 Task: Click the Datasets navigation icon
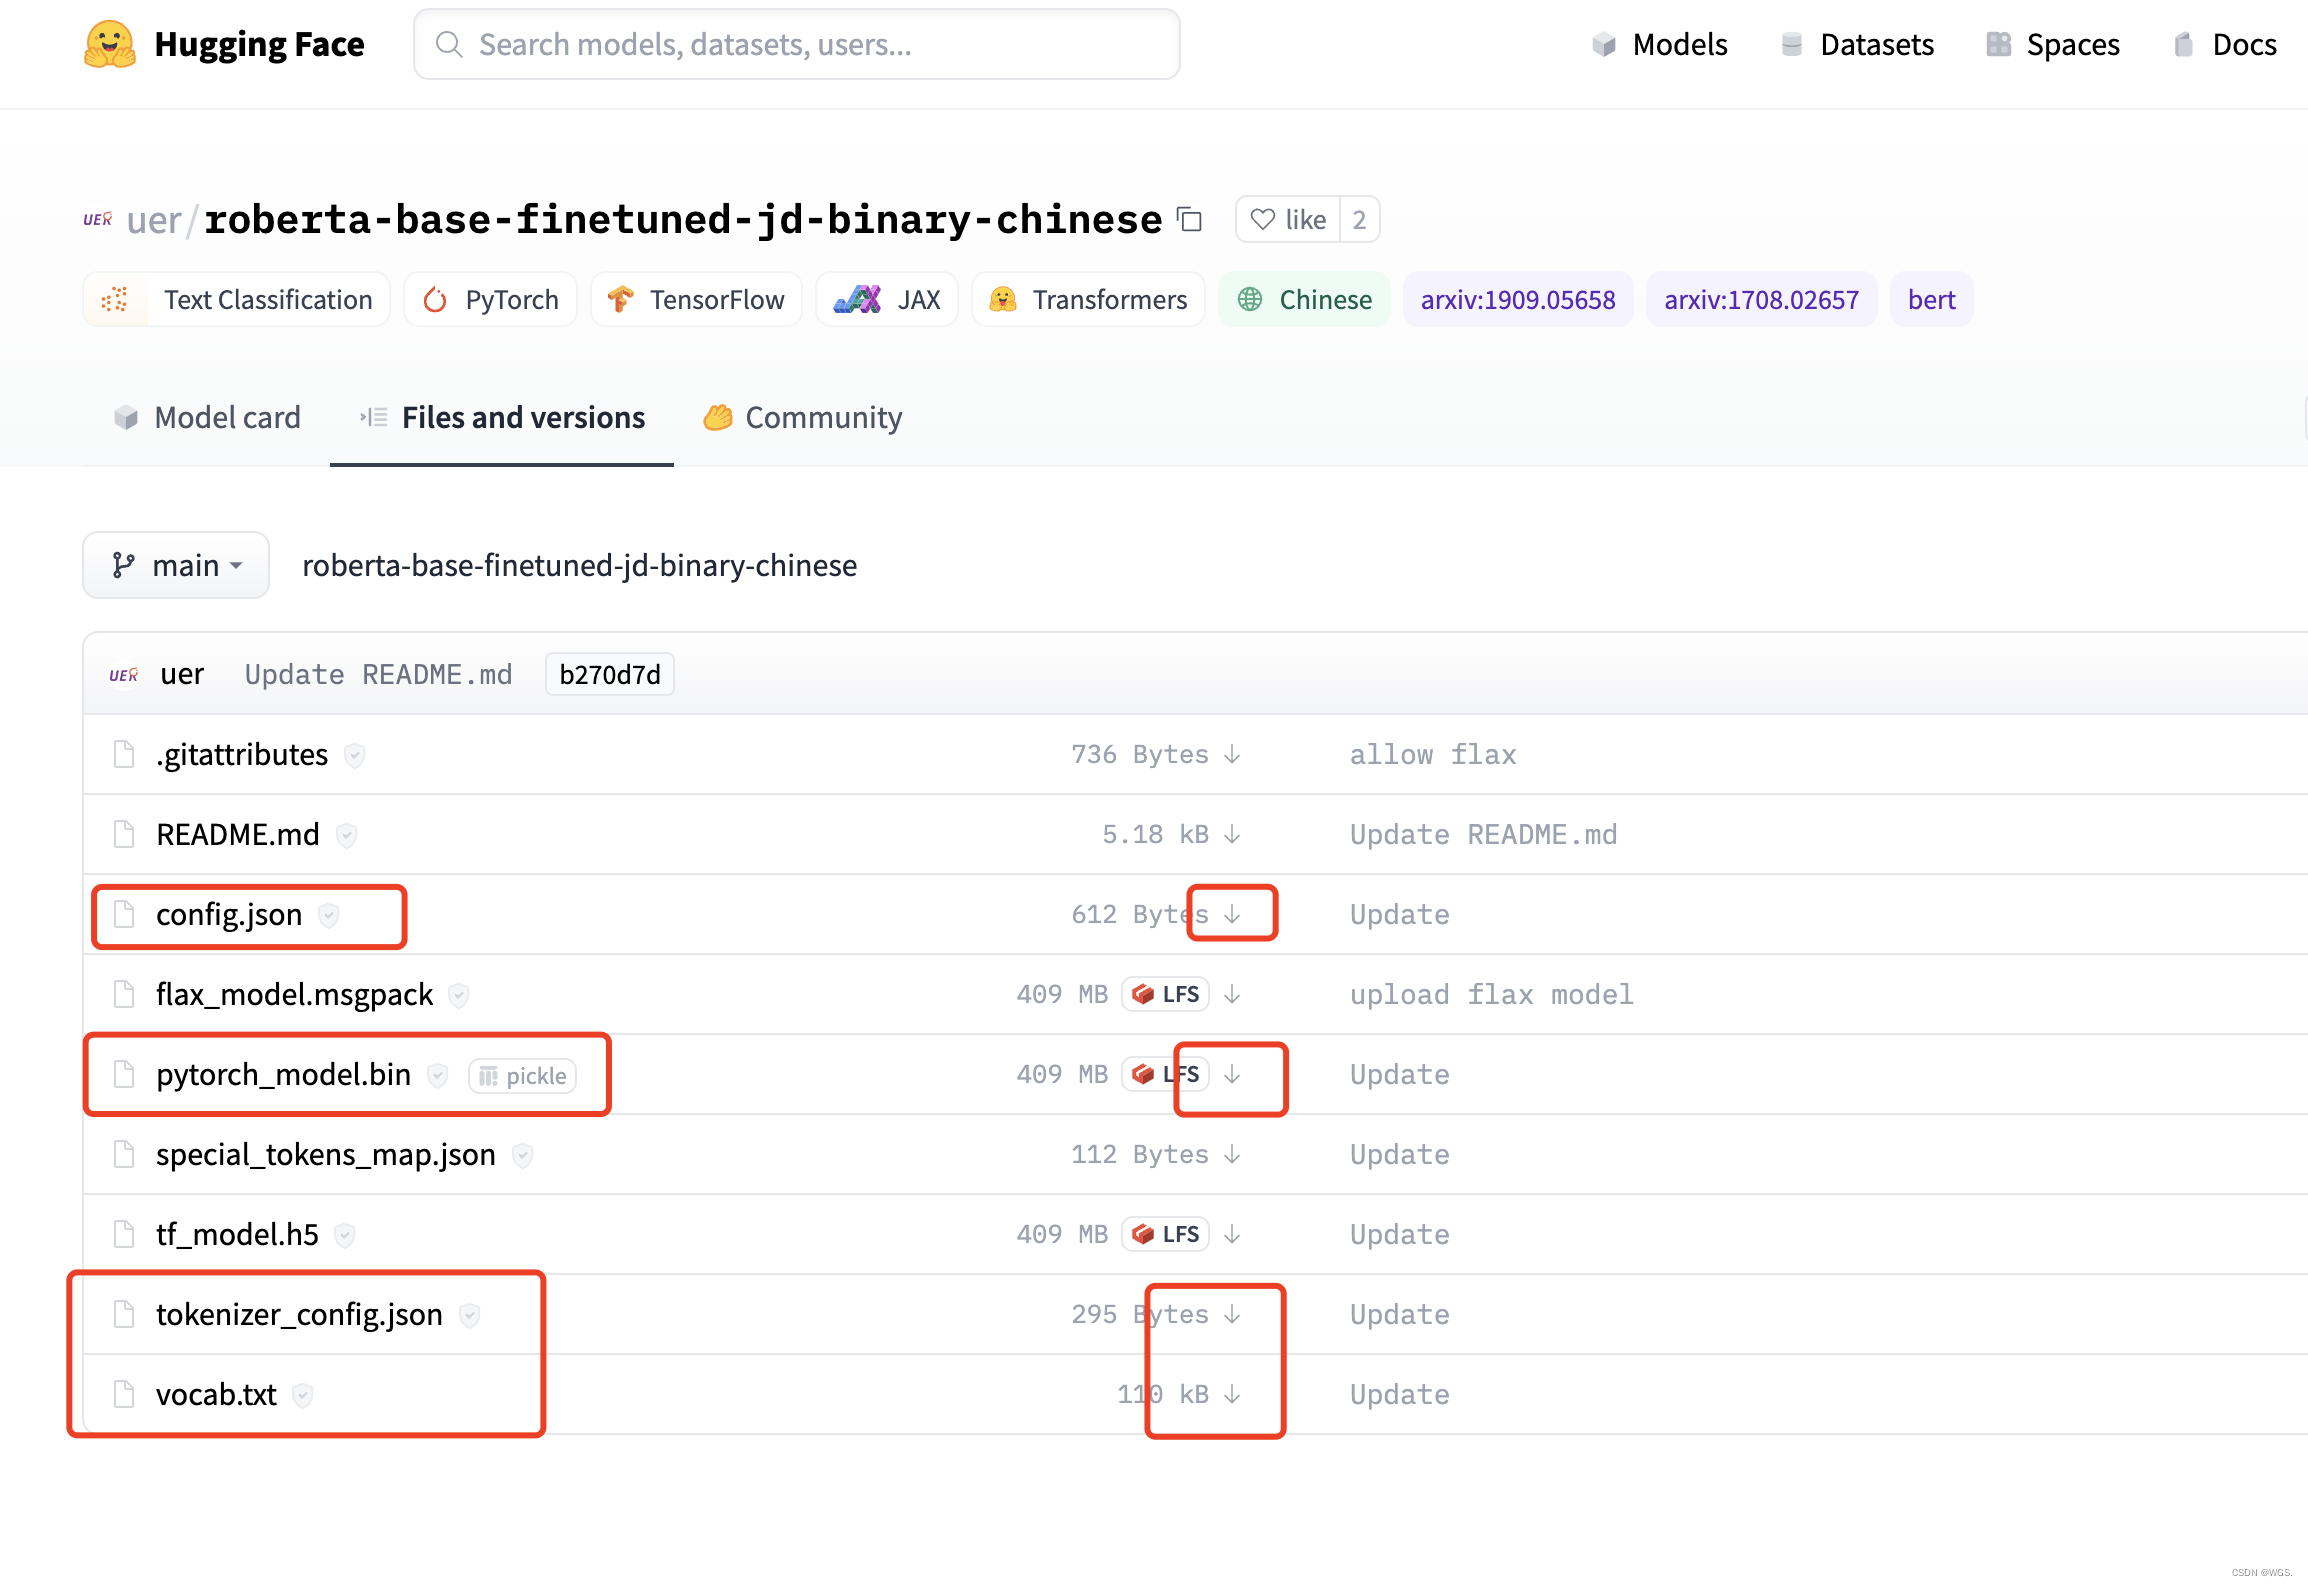click(x=1792, y=44)
